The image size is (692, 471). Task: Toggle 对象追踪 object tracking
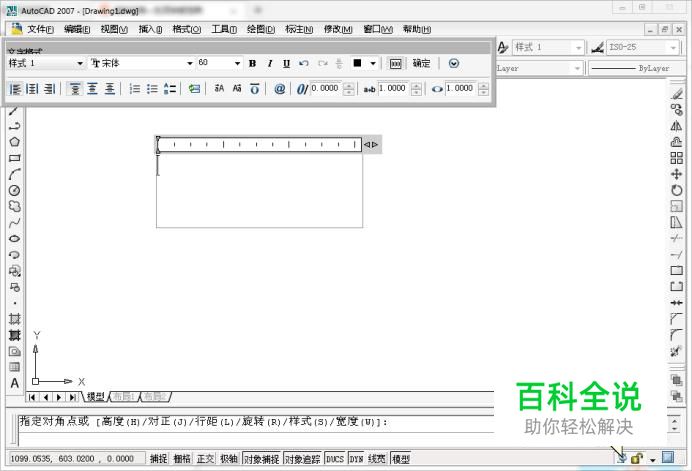(x=303, y=459)
